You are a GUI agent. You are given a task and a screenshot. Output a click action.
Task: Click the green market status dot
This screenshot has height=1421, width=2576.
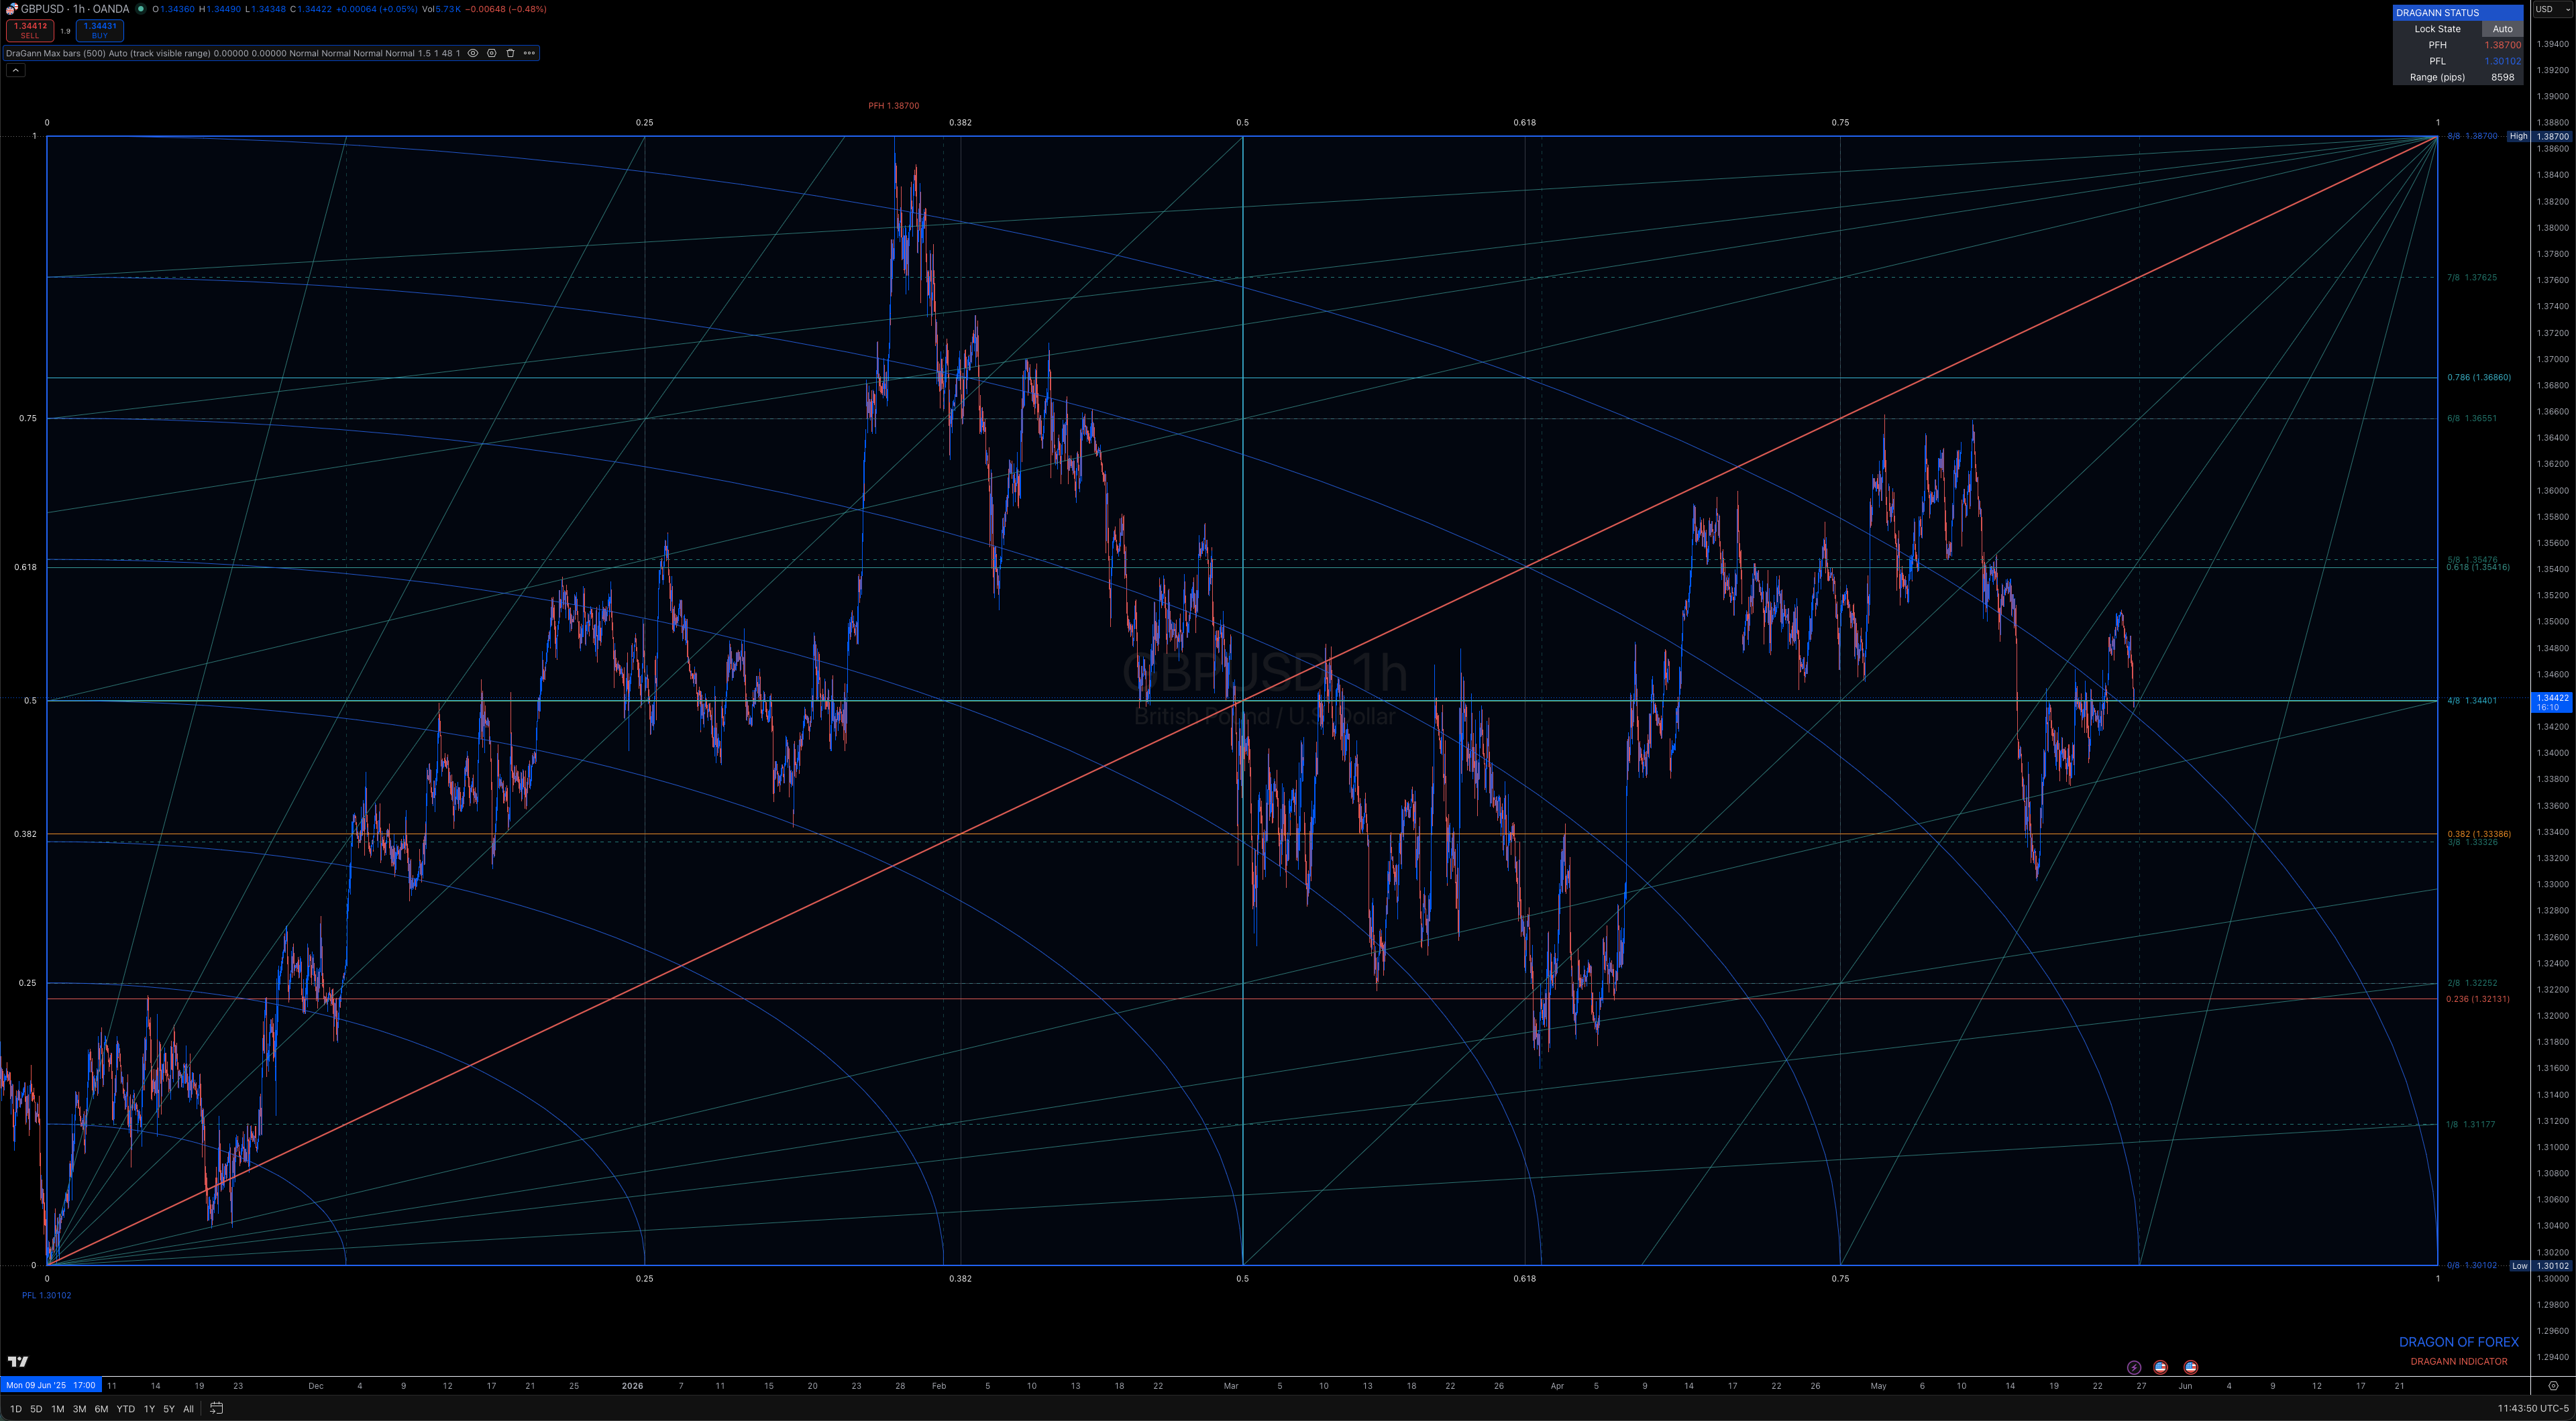[x=141, y=9]
